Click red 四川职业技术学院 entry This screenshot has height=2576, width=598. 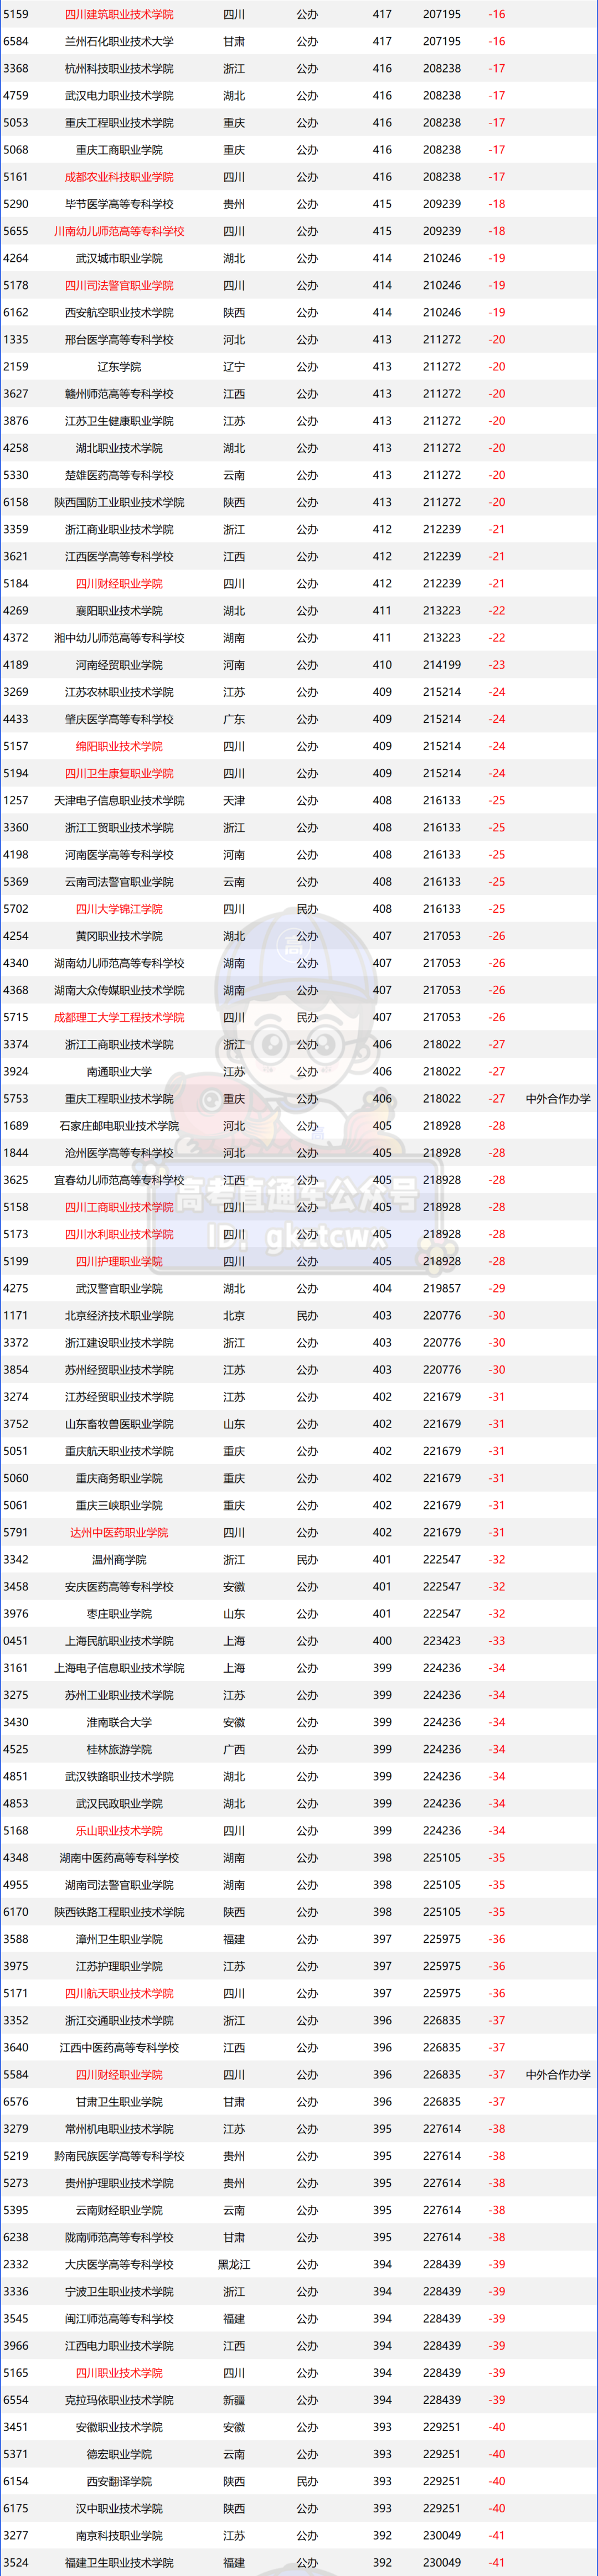pyautogui.click(x=119, y=2373)
